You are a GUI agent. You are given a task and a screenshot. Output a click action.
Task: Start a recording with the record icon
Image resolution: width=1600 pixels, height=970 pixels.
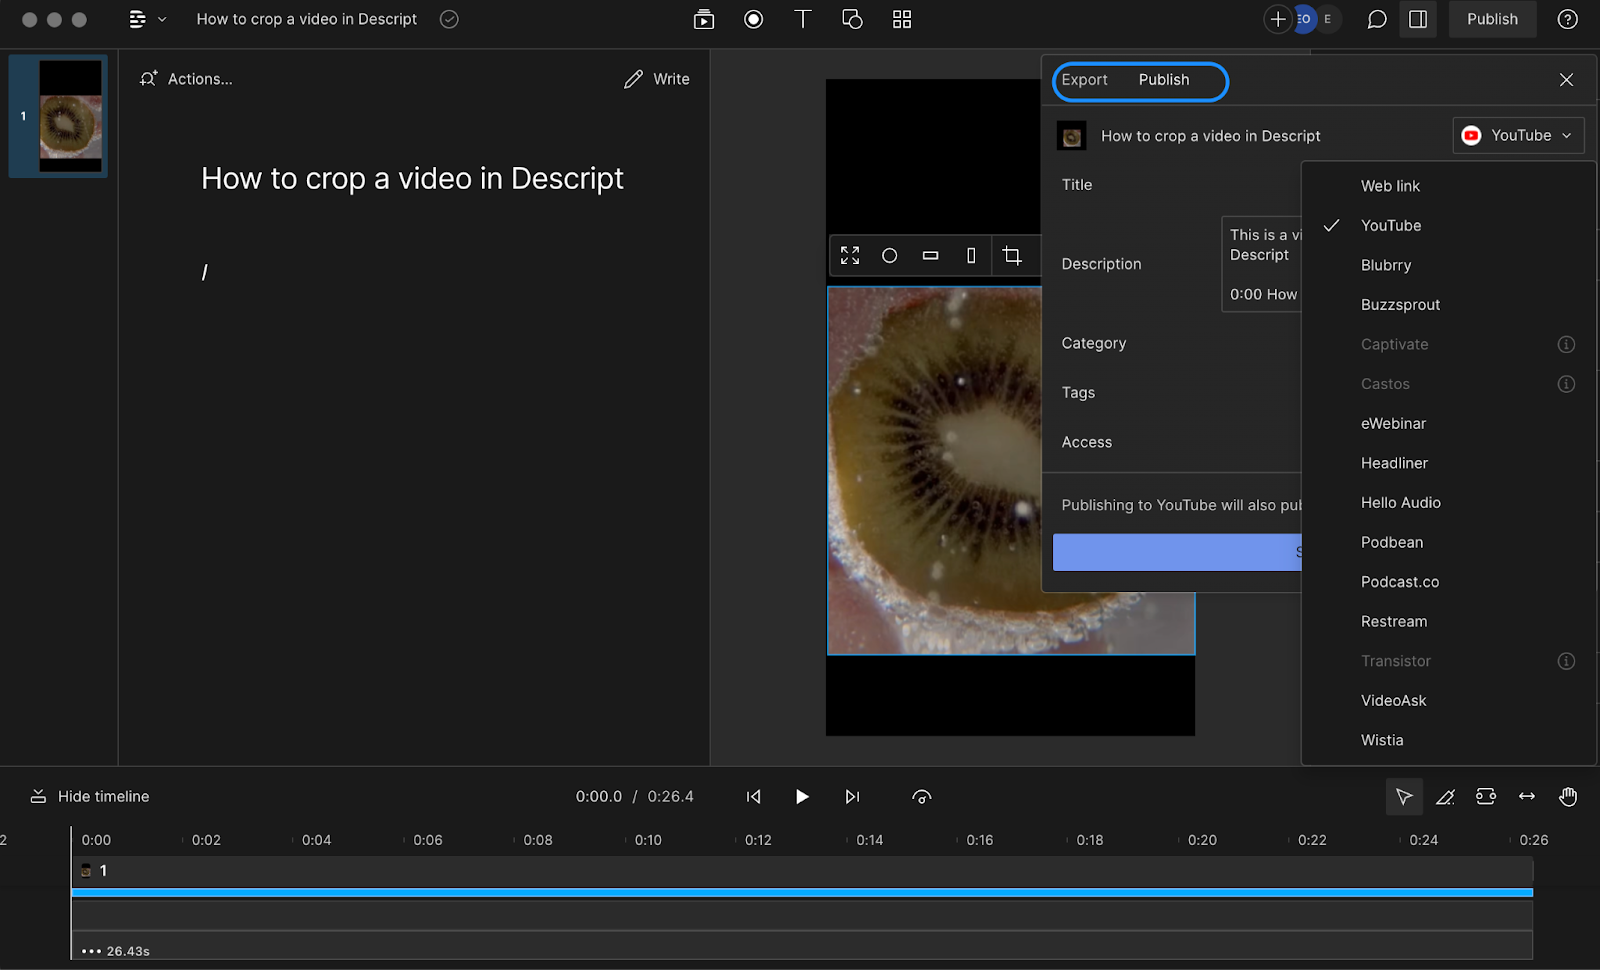point(753,19)
